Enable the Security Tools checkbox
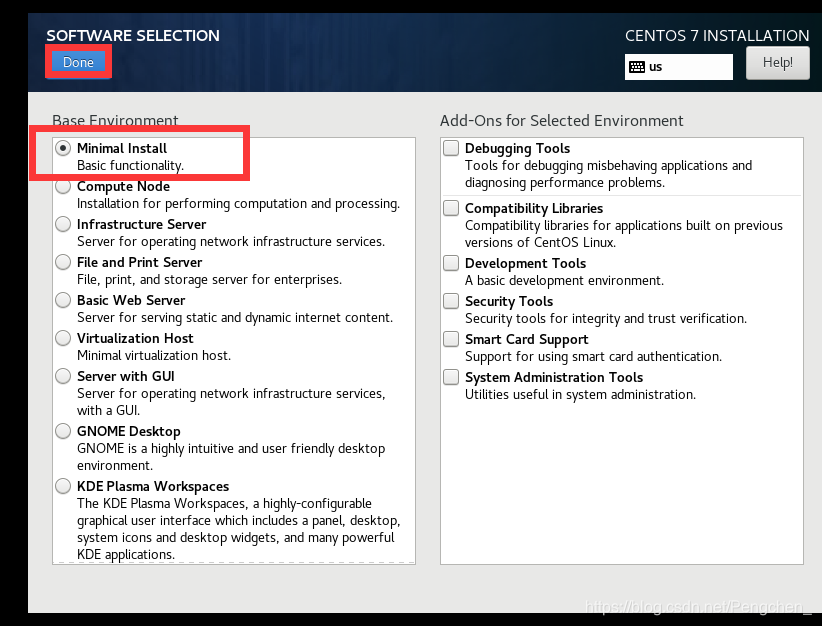Screen dimensions: 822x626 tap(451, 301)
